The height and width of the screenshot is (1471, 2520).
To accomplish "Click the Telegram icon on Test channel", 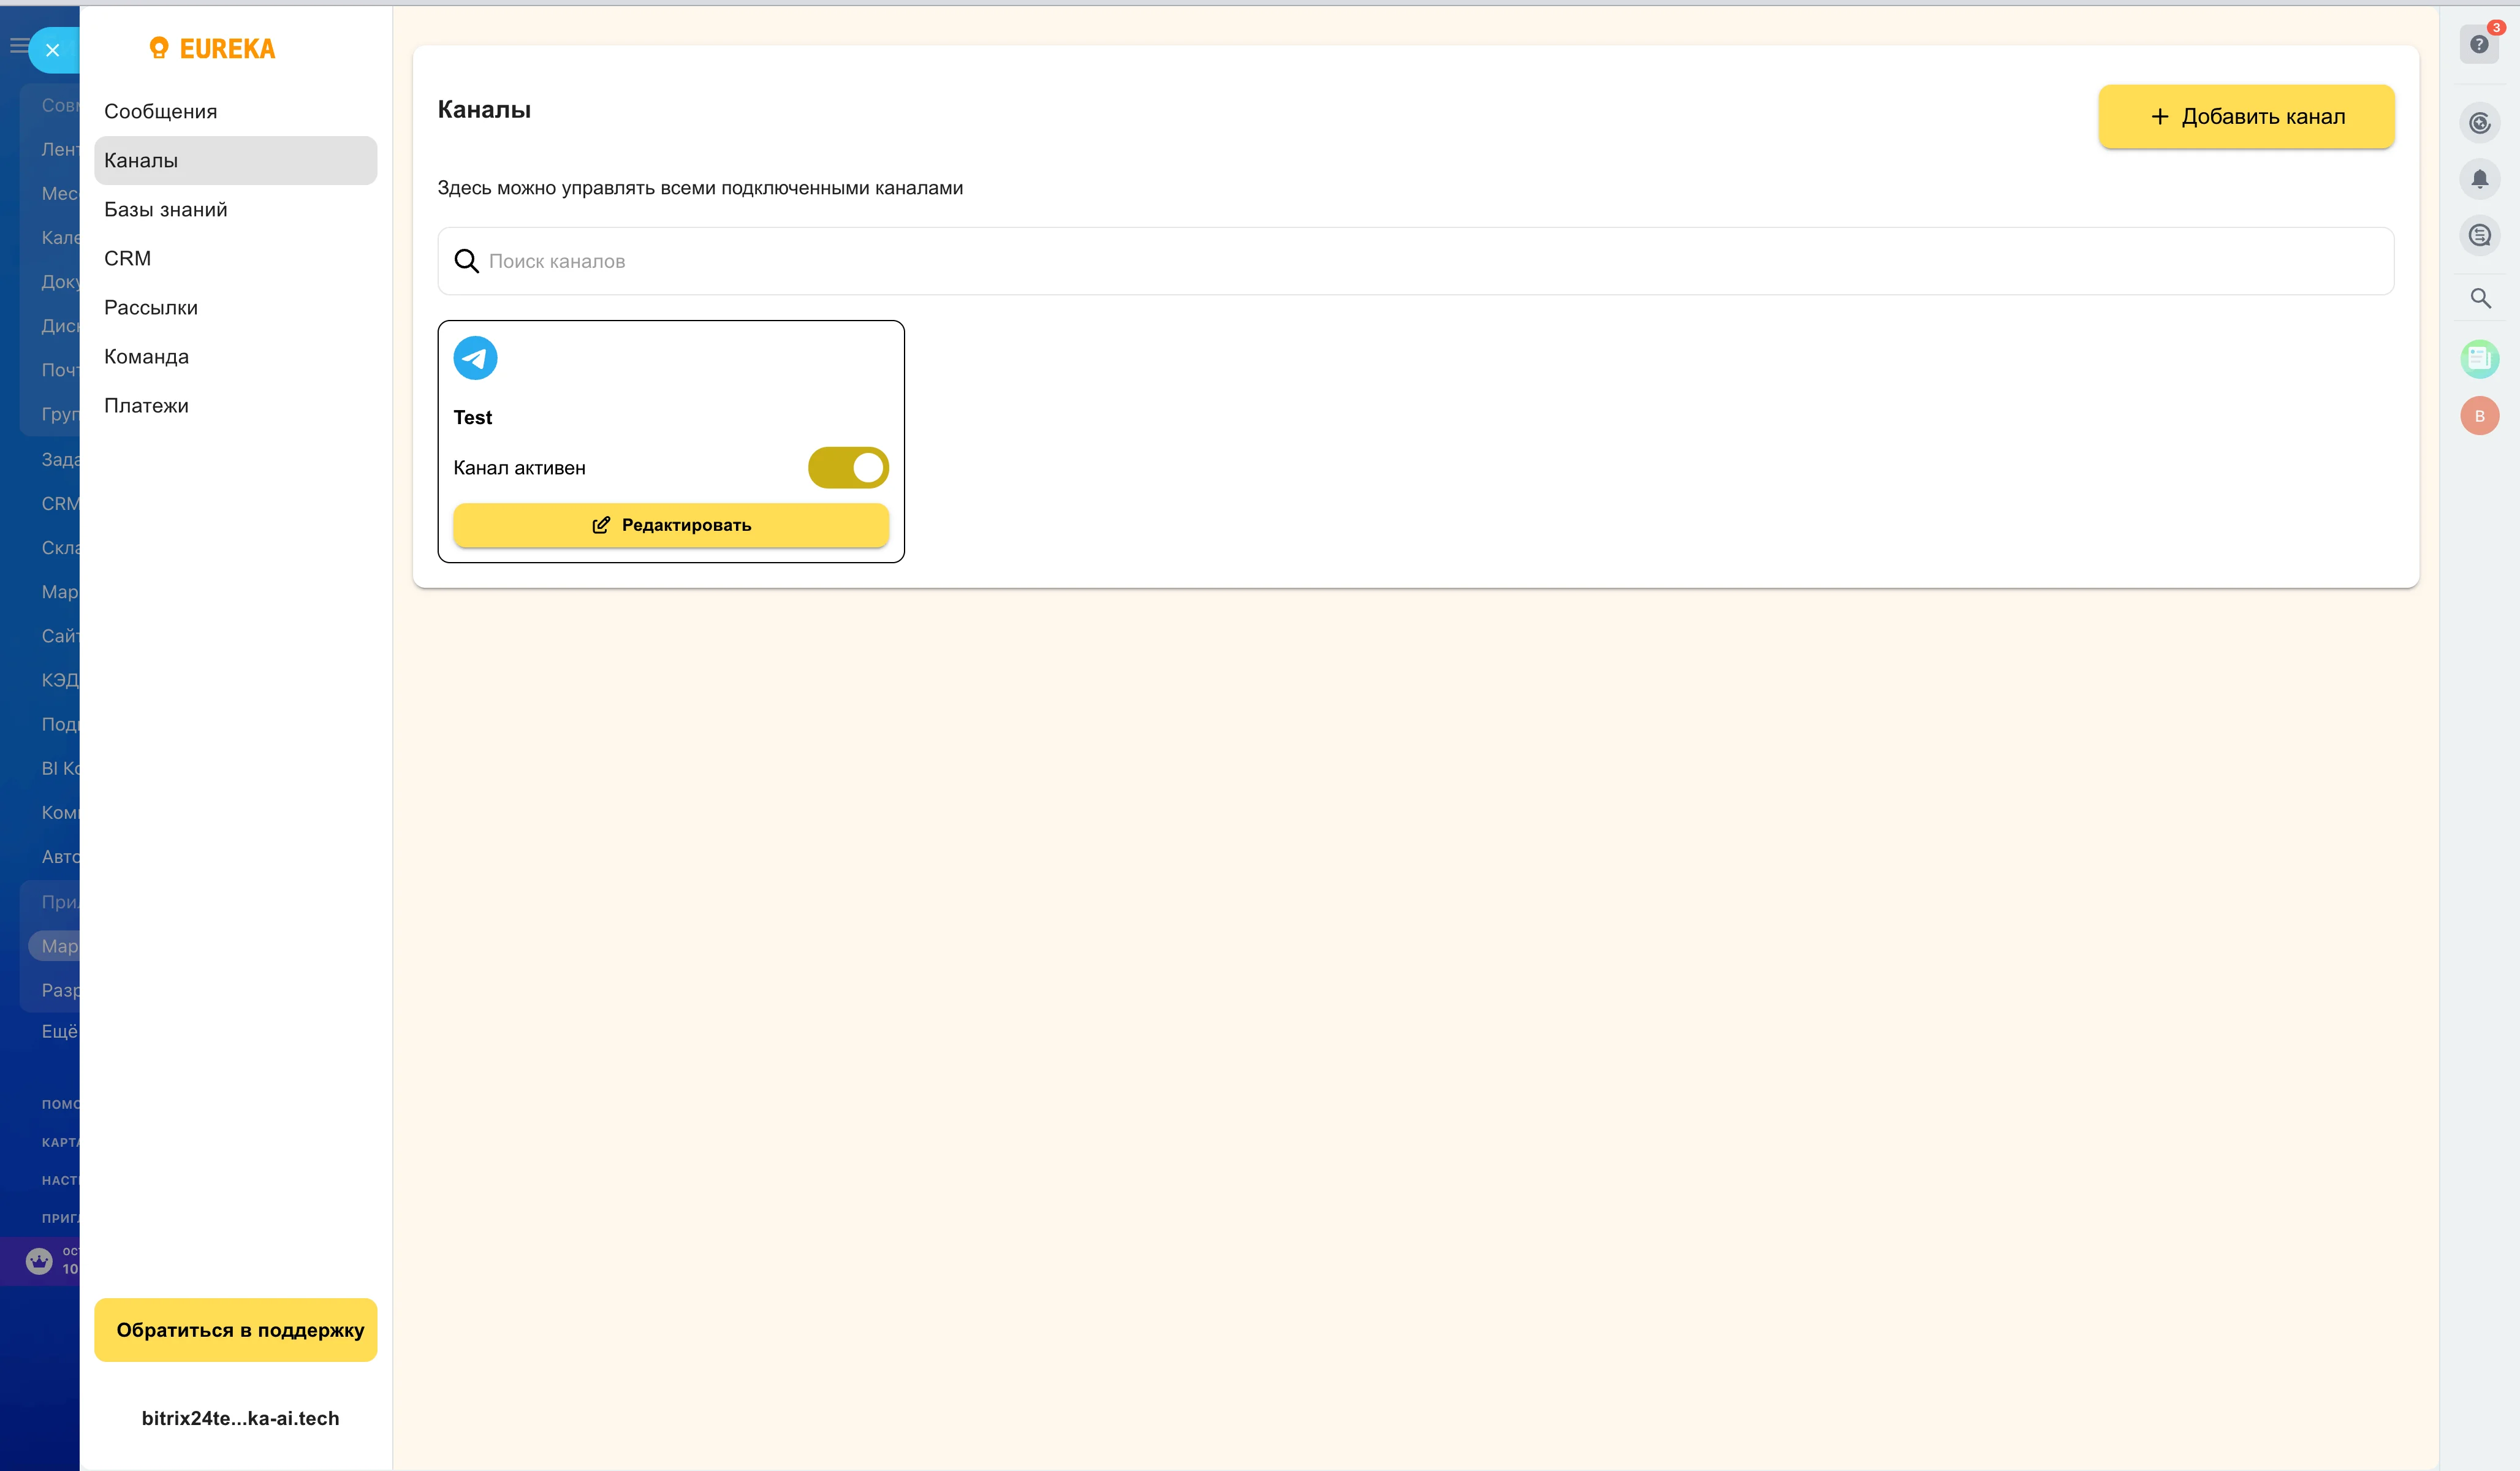I will pyautogui.click(x=475, y=358).
